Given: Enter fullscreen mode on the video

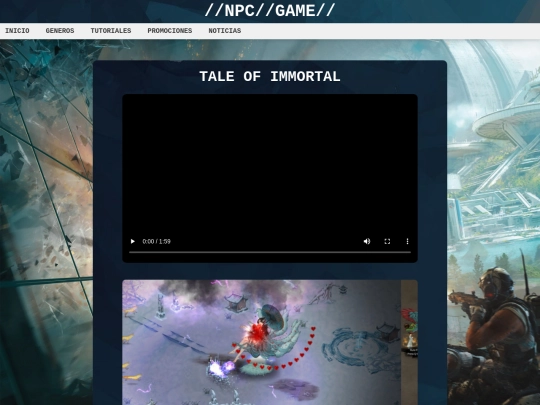Looking at the screenshot, I should (387, 241).
